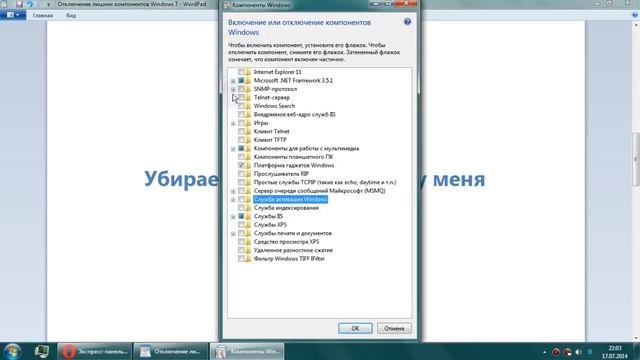Open the Вид ribbon tab in WordPad
Viewport: 640px width, 360px height.
tap(71, 16)
